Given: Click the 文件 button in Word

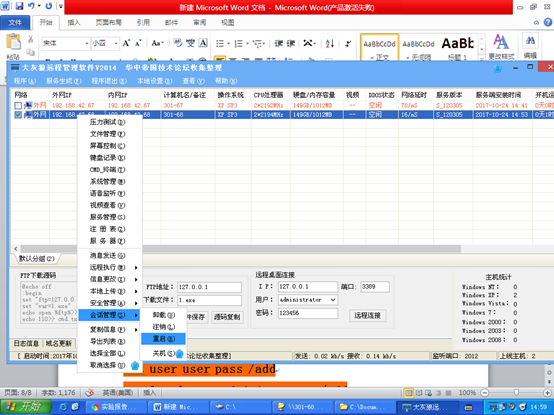Looking at the screenshot, I should pos(15,23).
